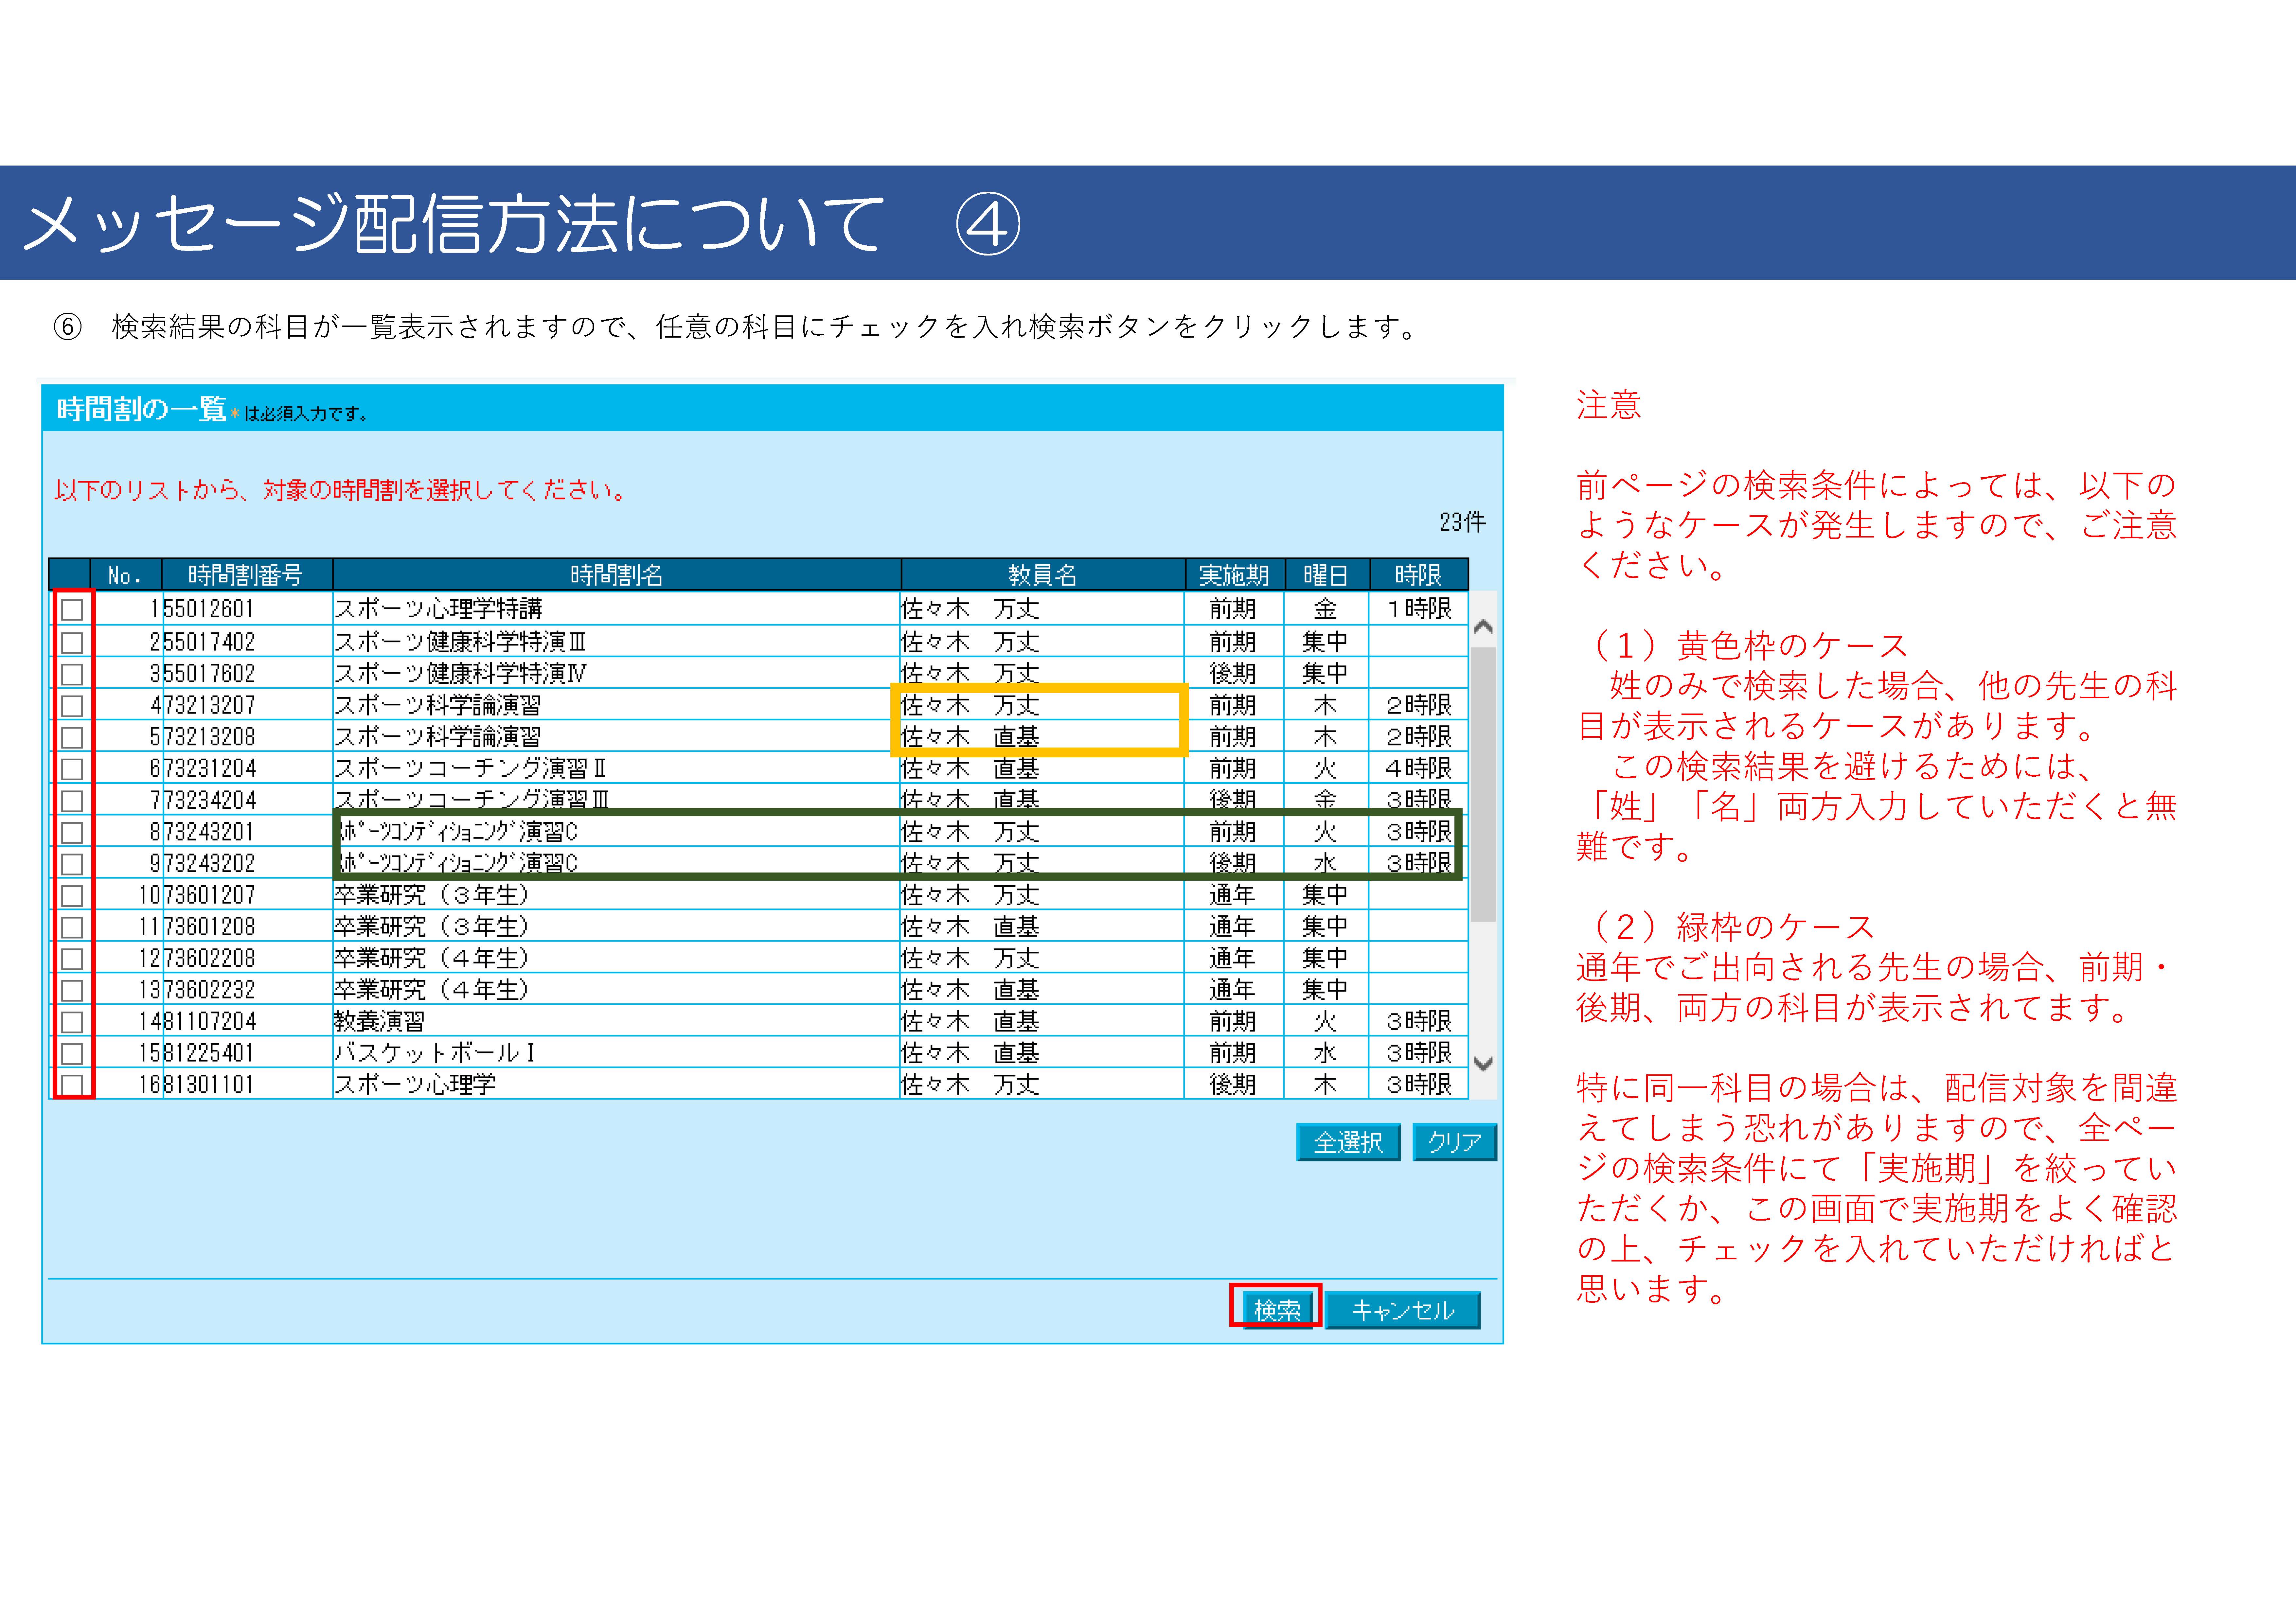The width and height of the screenshot is (2296, 1623).
Task: Select the checkbox for 教養演習 row 14
Action: pos(72,1022)
